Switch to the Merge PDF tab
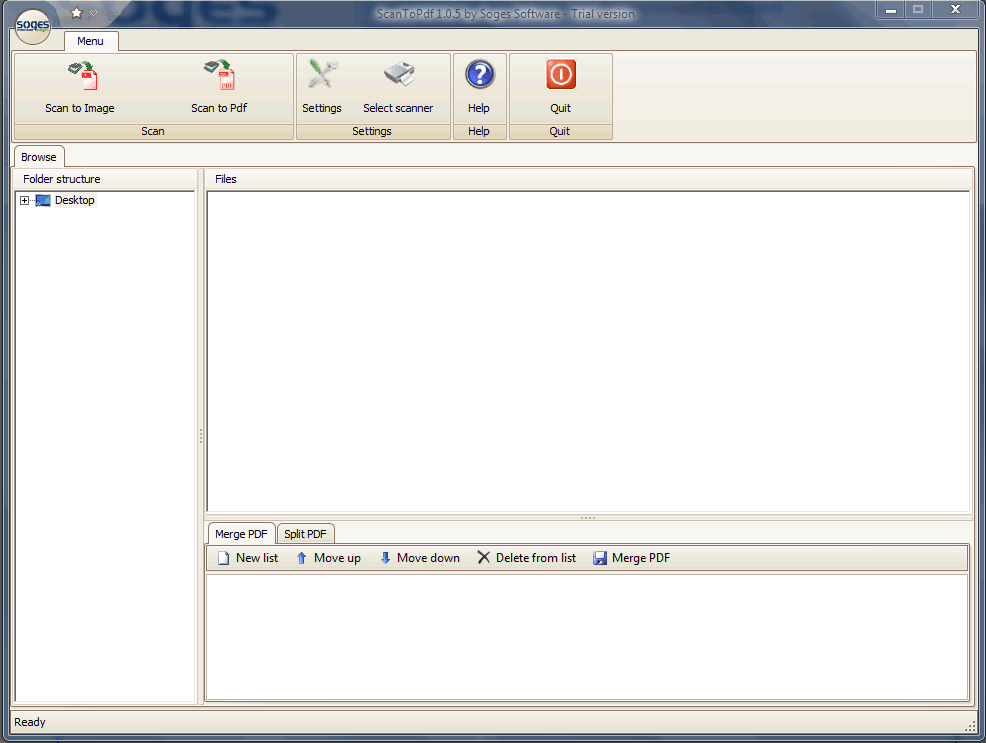This screenshot has width=986, height=743. click(x=241, y=534)
